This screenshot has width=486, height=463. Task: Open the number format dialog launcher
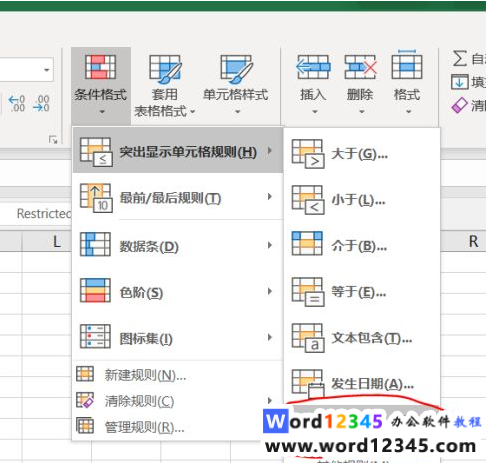click(x=53, y=140)
